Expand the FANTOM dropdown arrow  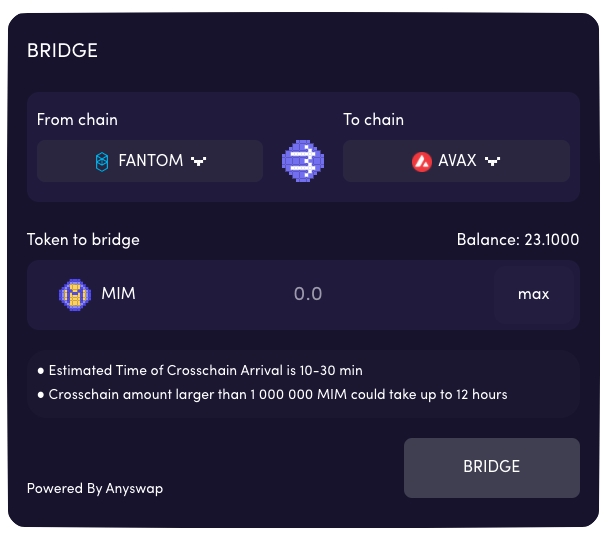click(198, 161)
